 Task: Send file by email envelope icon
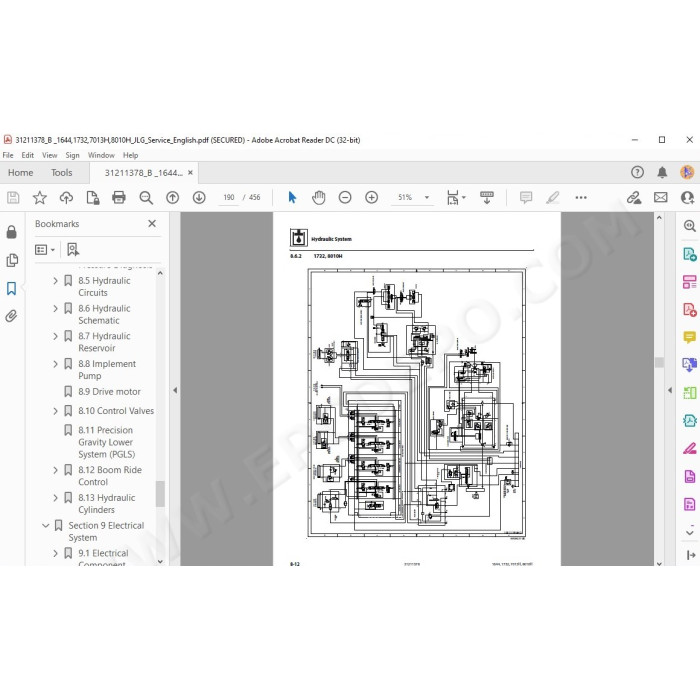(x=661, y=197)
